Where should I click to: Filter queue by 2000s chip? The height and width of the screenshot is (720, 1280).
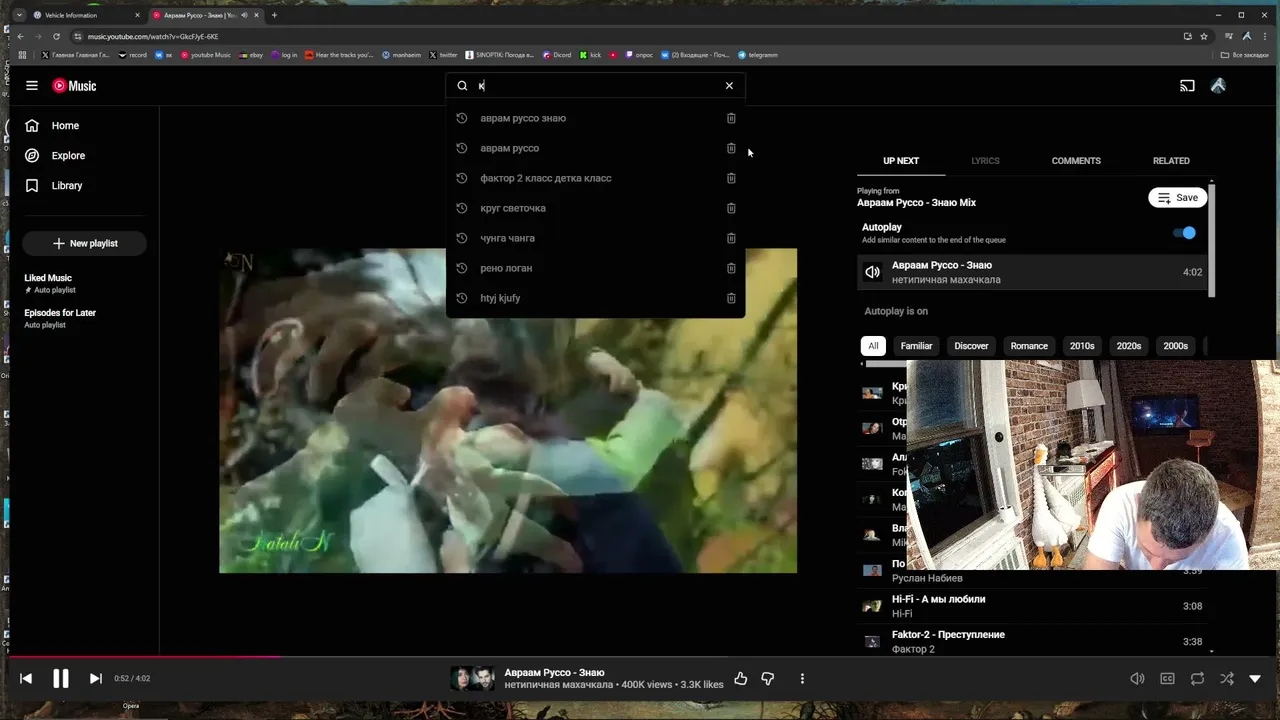1175,346
